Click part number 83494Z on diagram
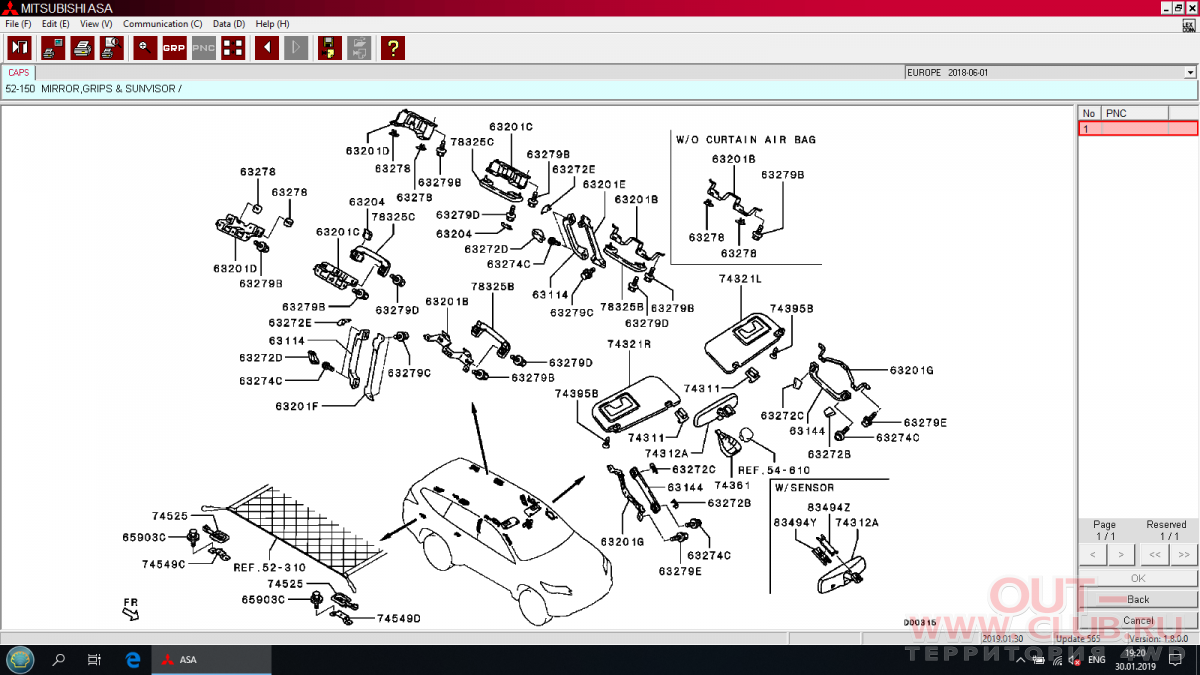Screen dimensions: 1200x675 828,508
